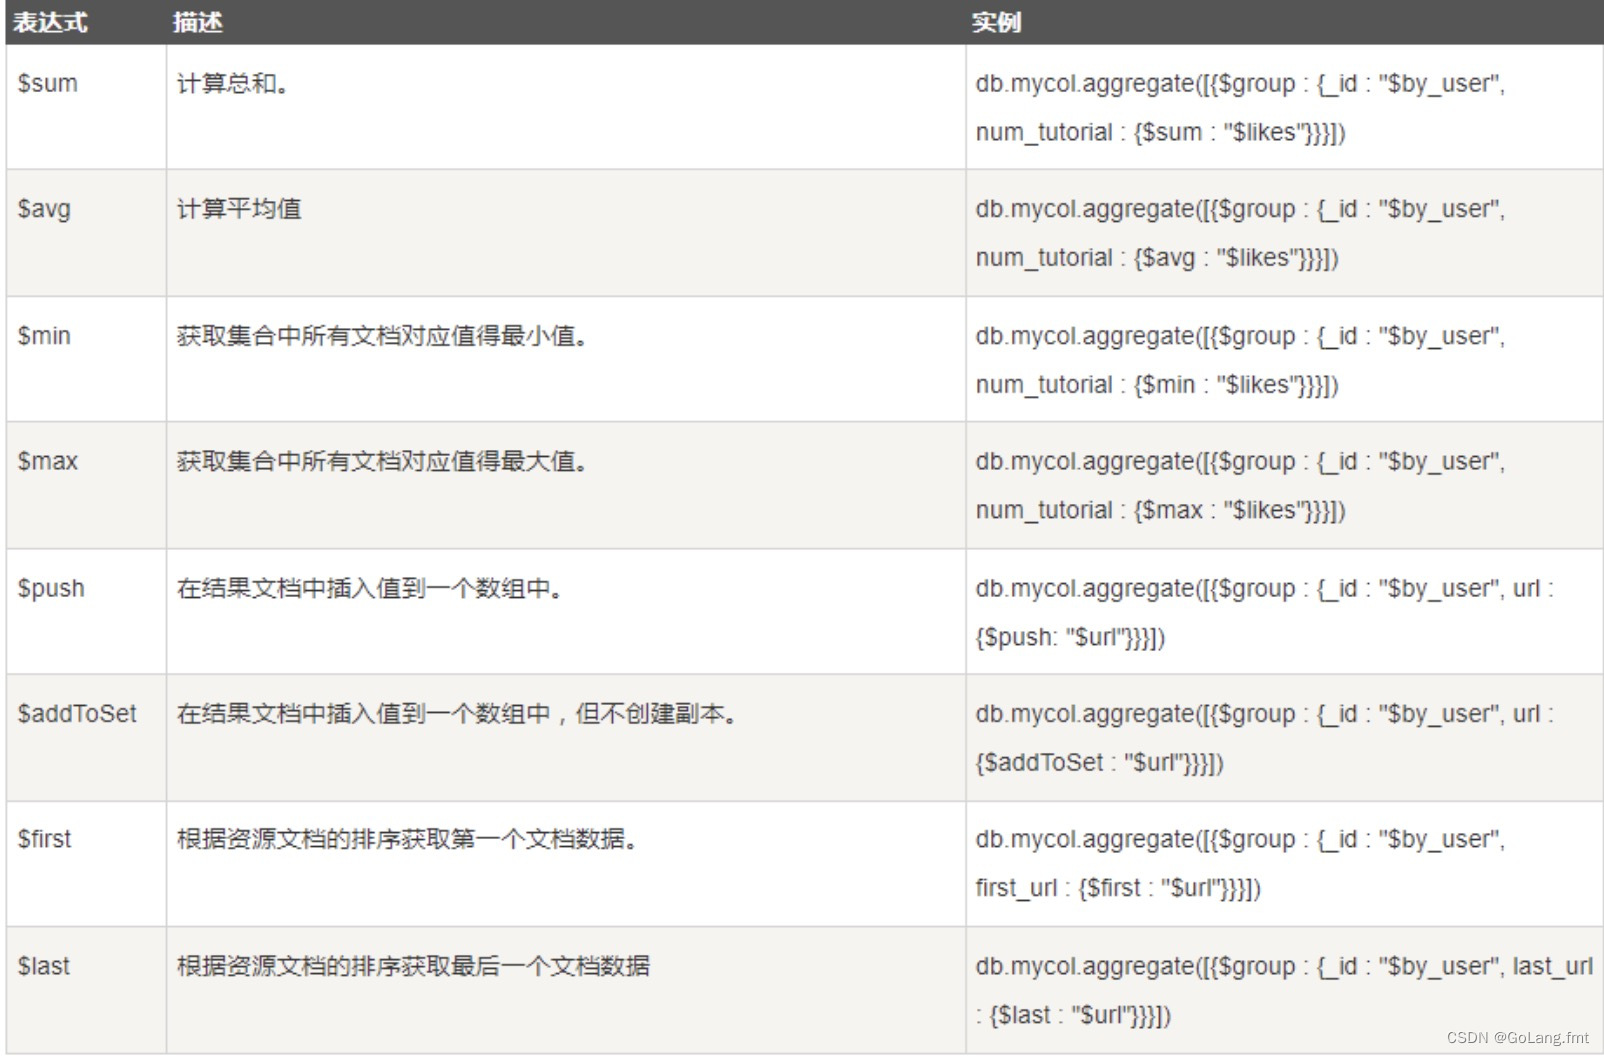This screenshot has width=1604, height=1056.
Task: Click the example containing {$last : "$url"}
Action: (1284, 990)
